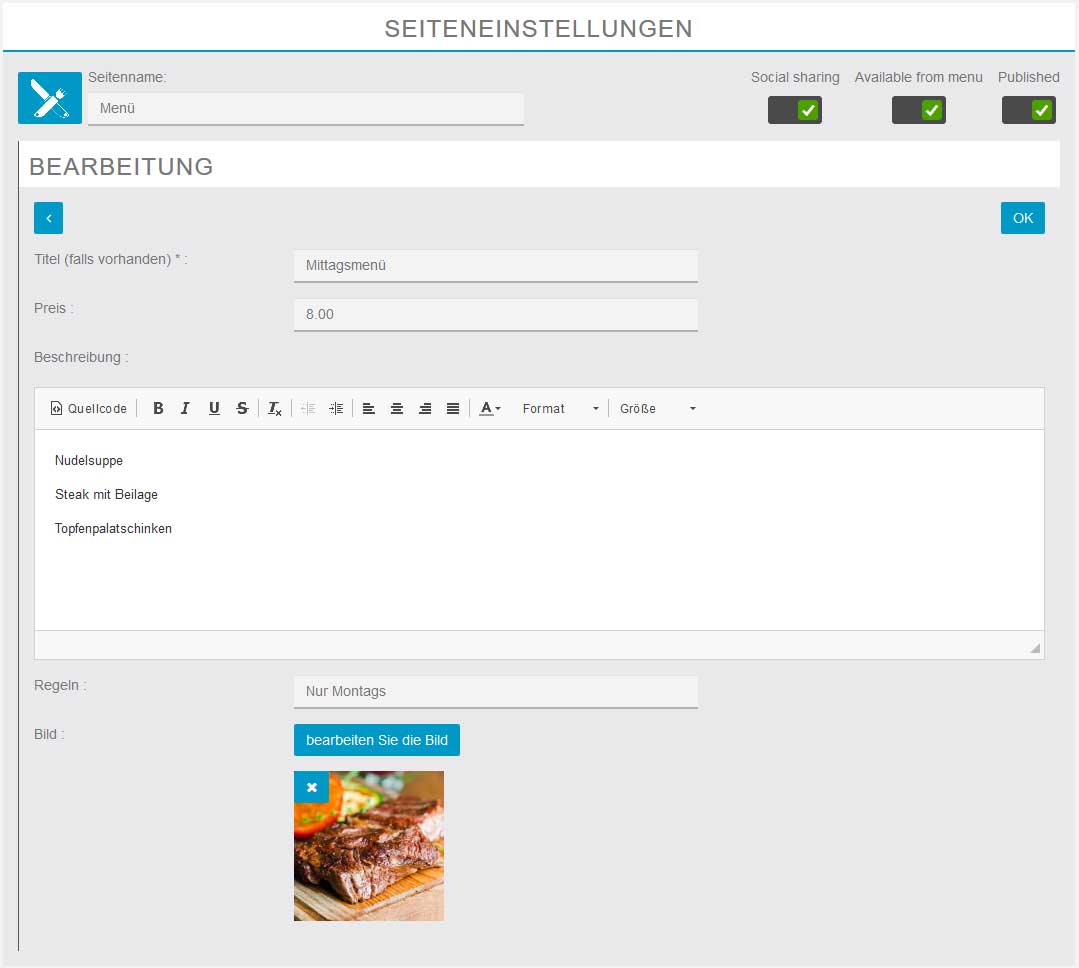Confirm with the OK button

(x=1023, y=218)
